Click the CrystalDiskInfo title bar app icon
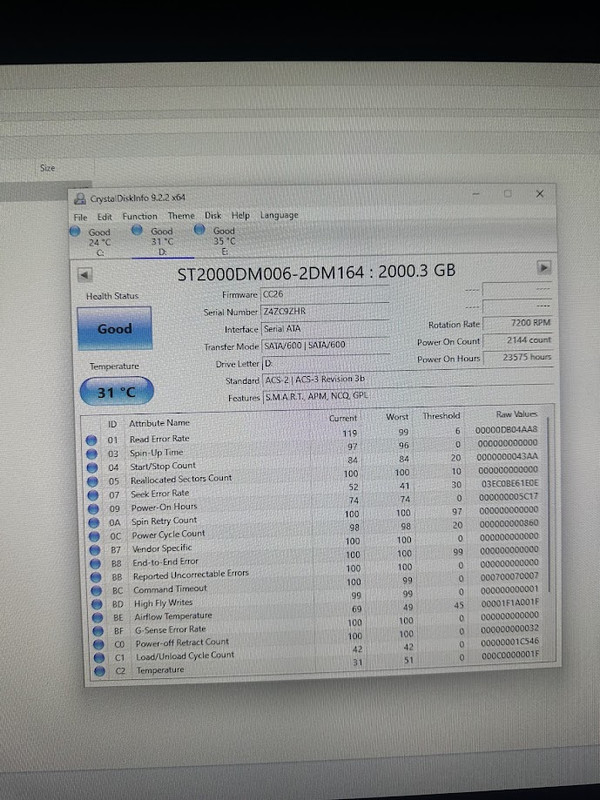 [x=80, y=198]
